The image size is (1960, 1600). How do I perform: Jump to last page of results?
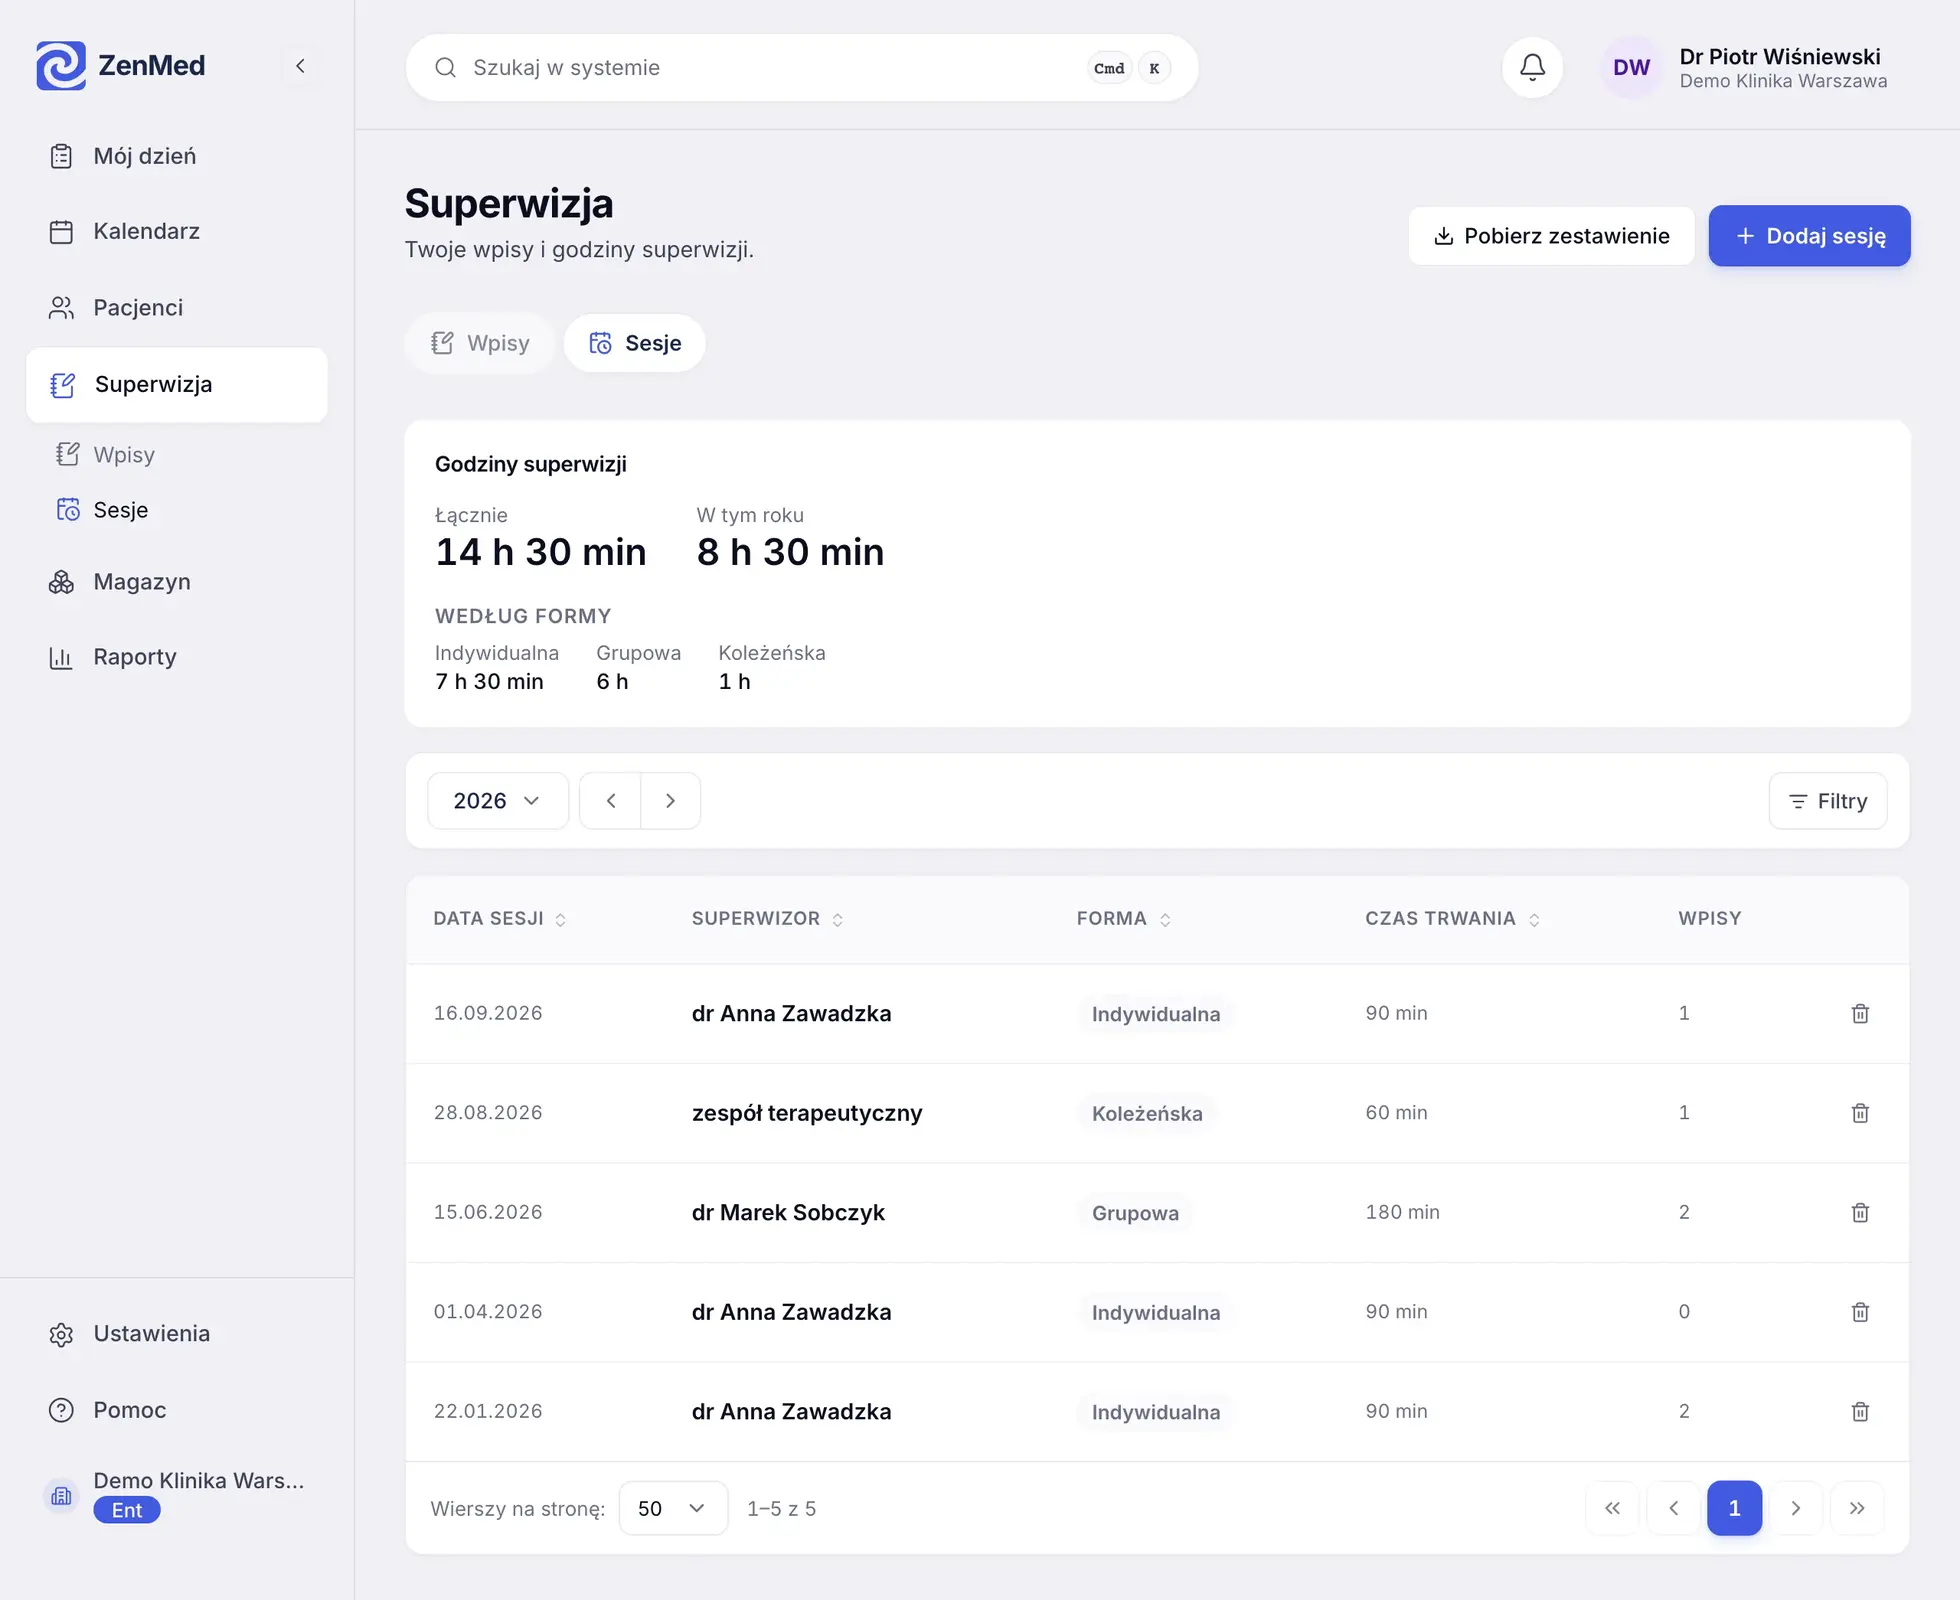coord(1857,1508)
